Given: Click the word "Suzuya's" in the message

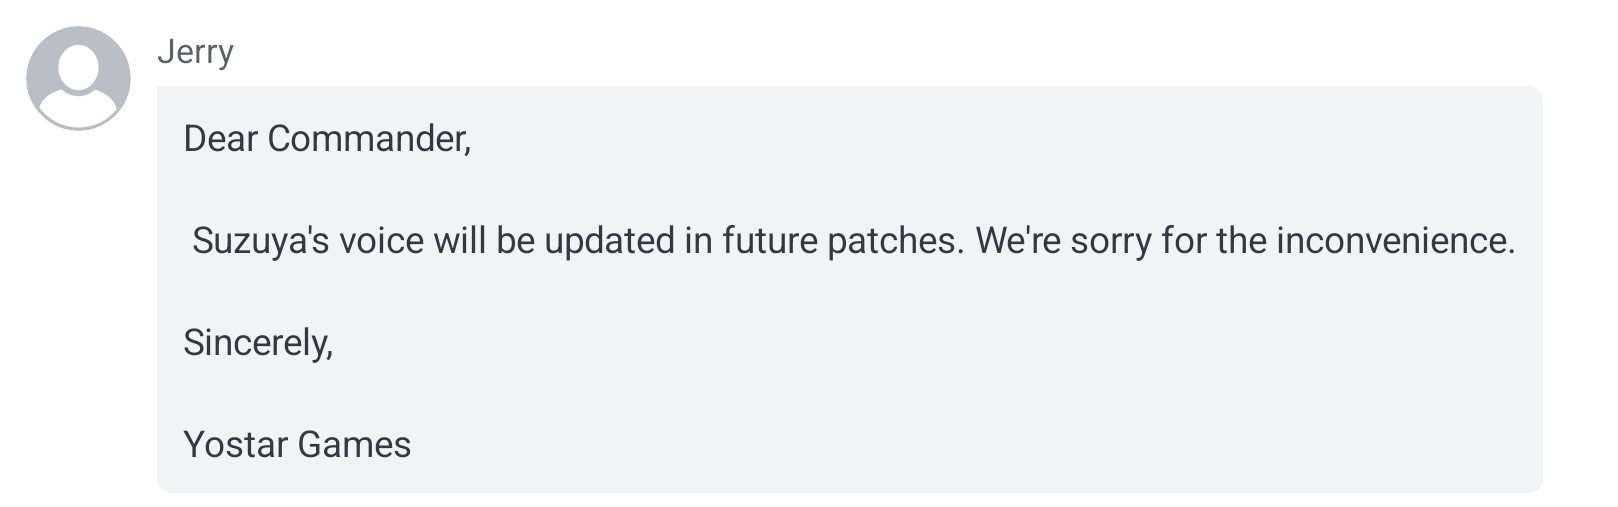Looking at the screenshot, I should (261, 241).
